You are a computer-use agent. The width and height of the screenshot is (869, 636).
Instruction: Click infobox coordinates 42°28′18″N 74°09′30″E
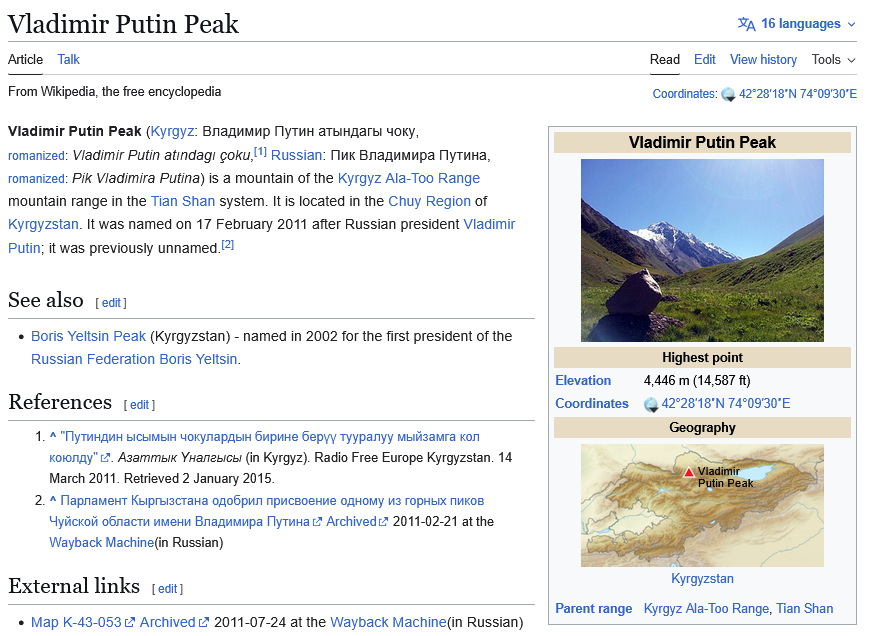(x=725, y=404)
